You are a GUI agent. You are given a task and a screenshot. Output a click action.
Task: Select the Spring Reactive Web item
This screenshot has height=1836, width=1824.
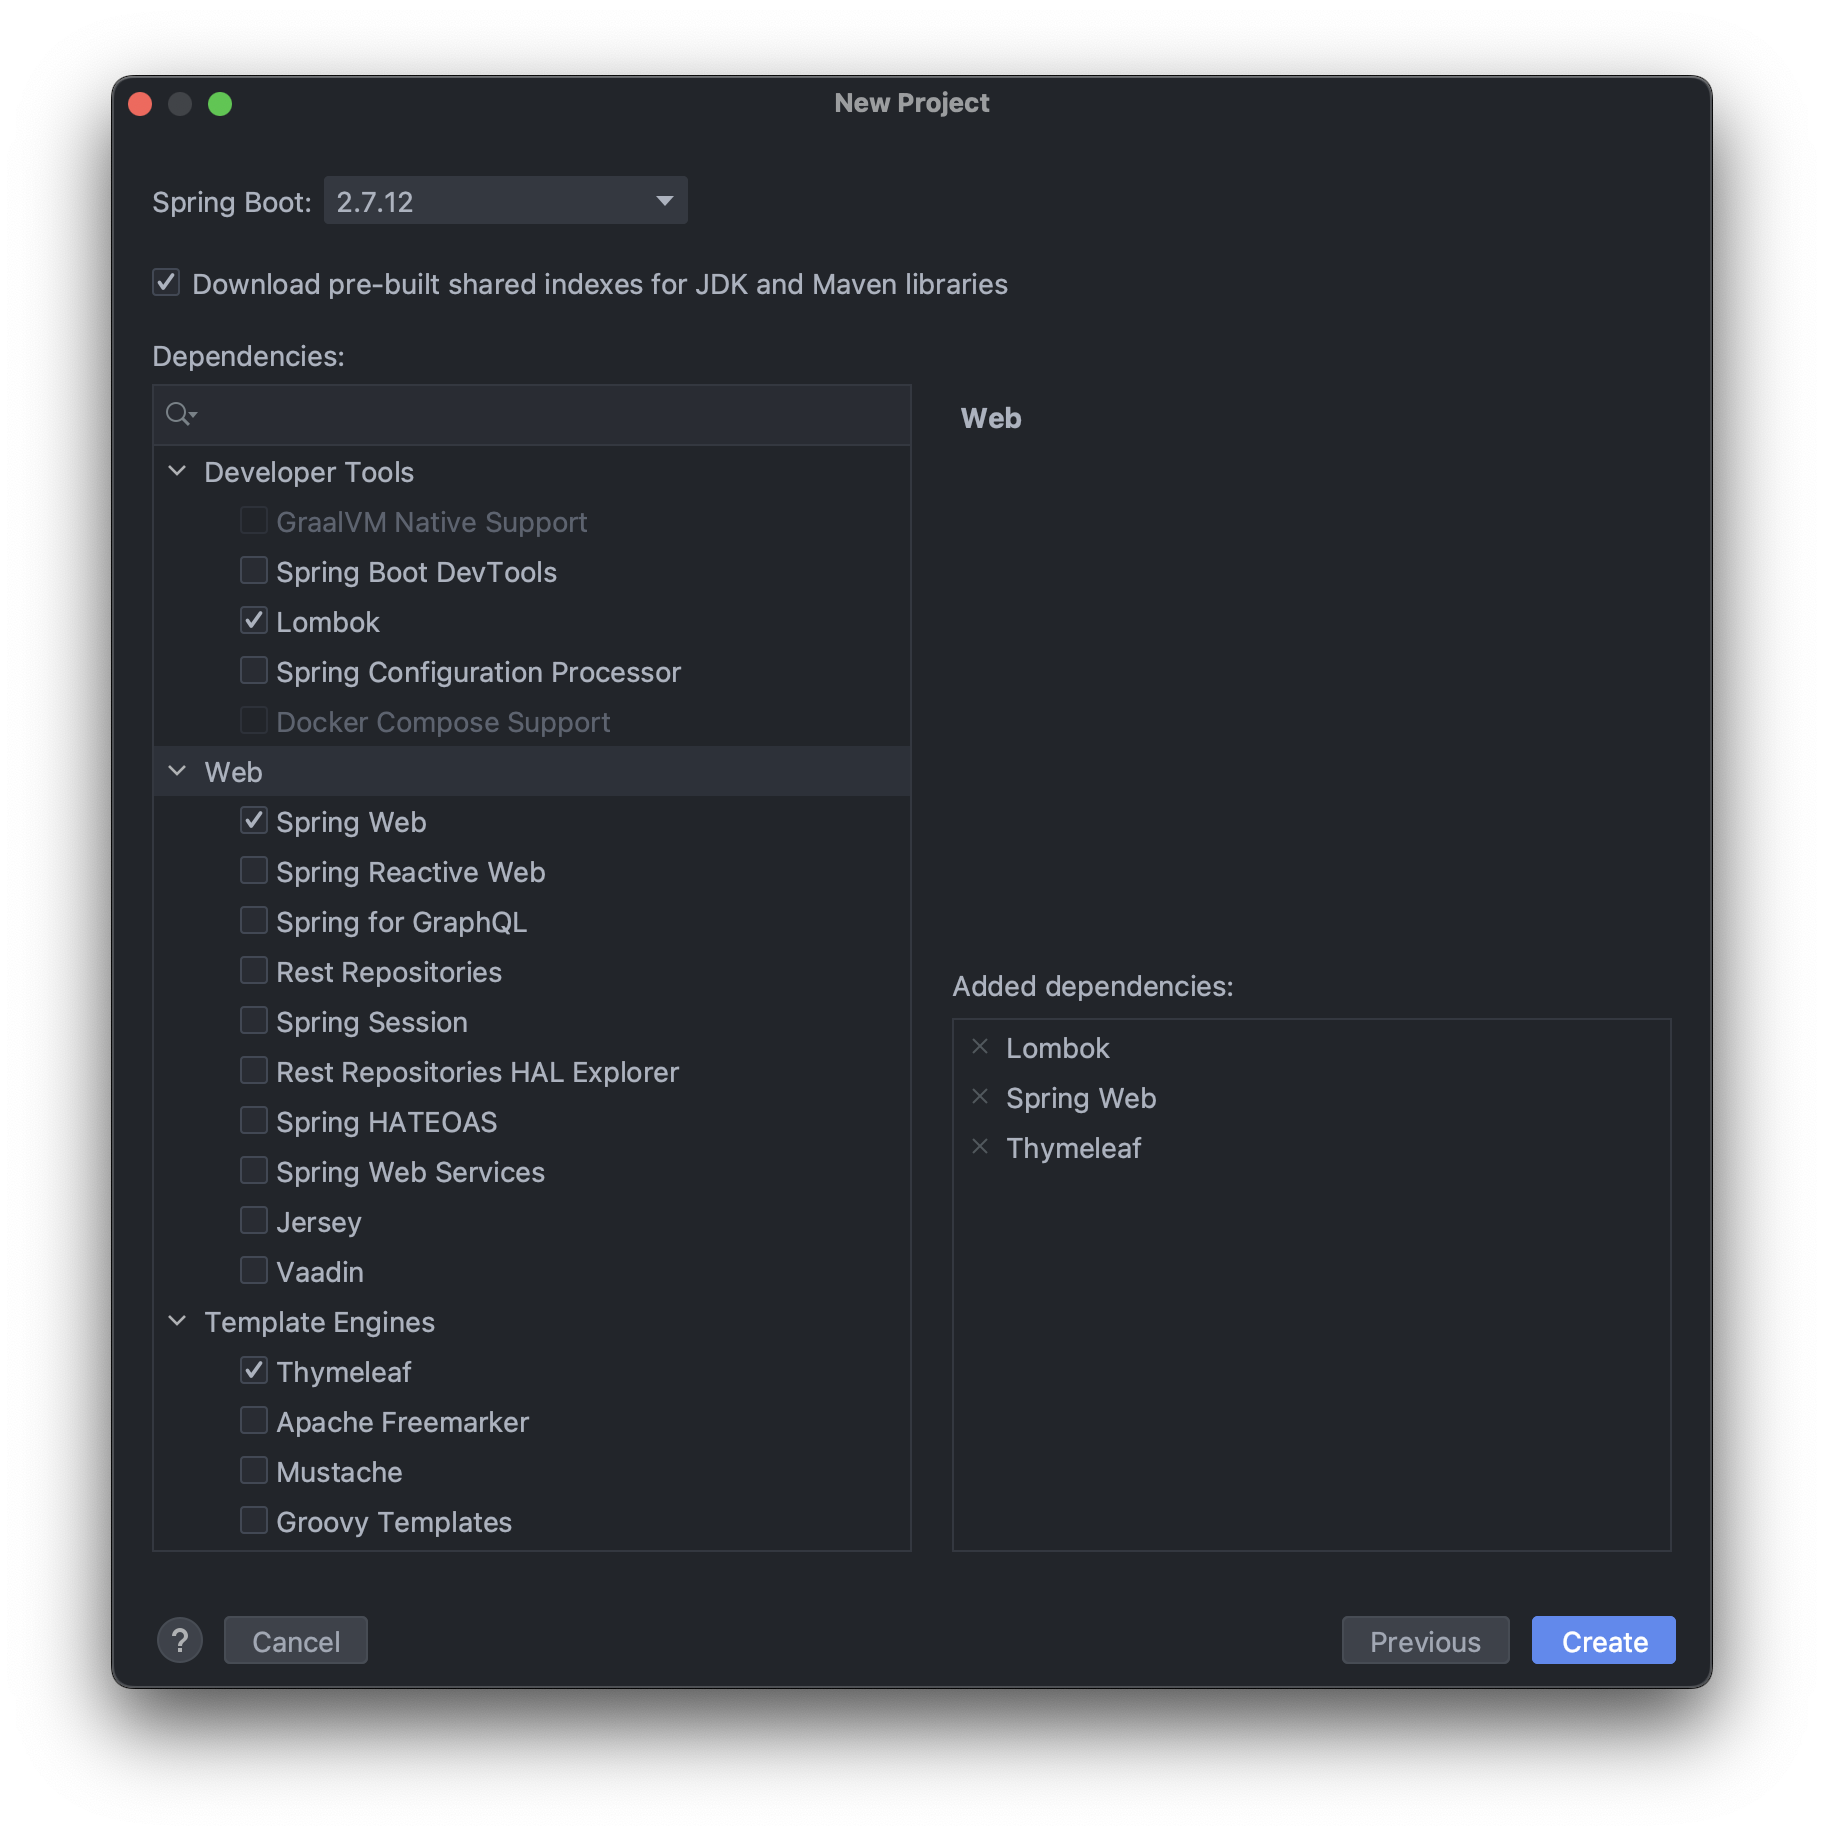pos(411,872)
